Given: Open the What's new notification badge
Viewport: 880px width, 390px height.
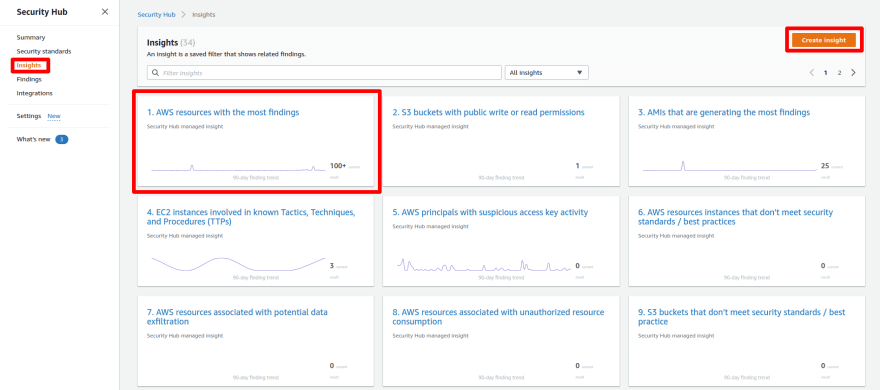Looking at the screenshot, I should (x=62, y=139).
